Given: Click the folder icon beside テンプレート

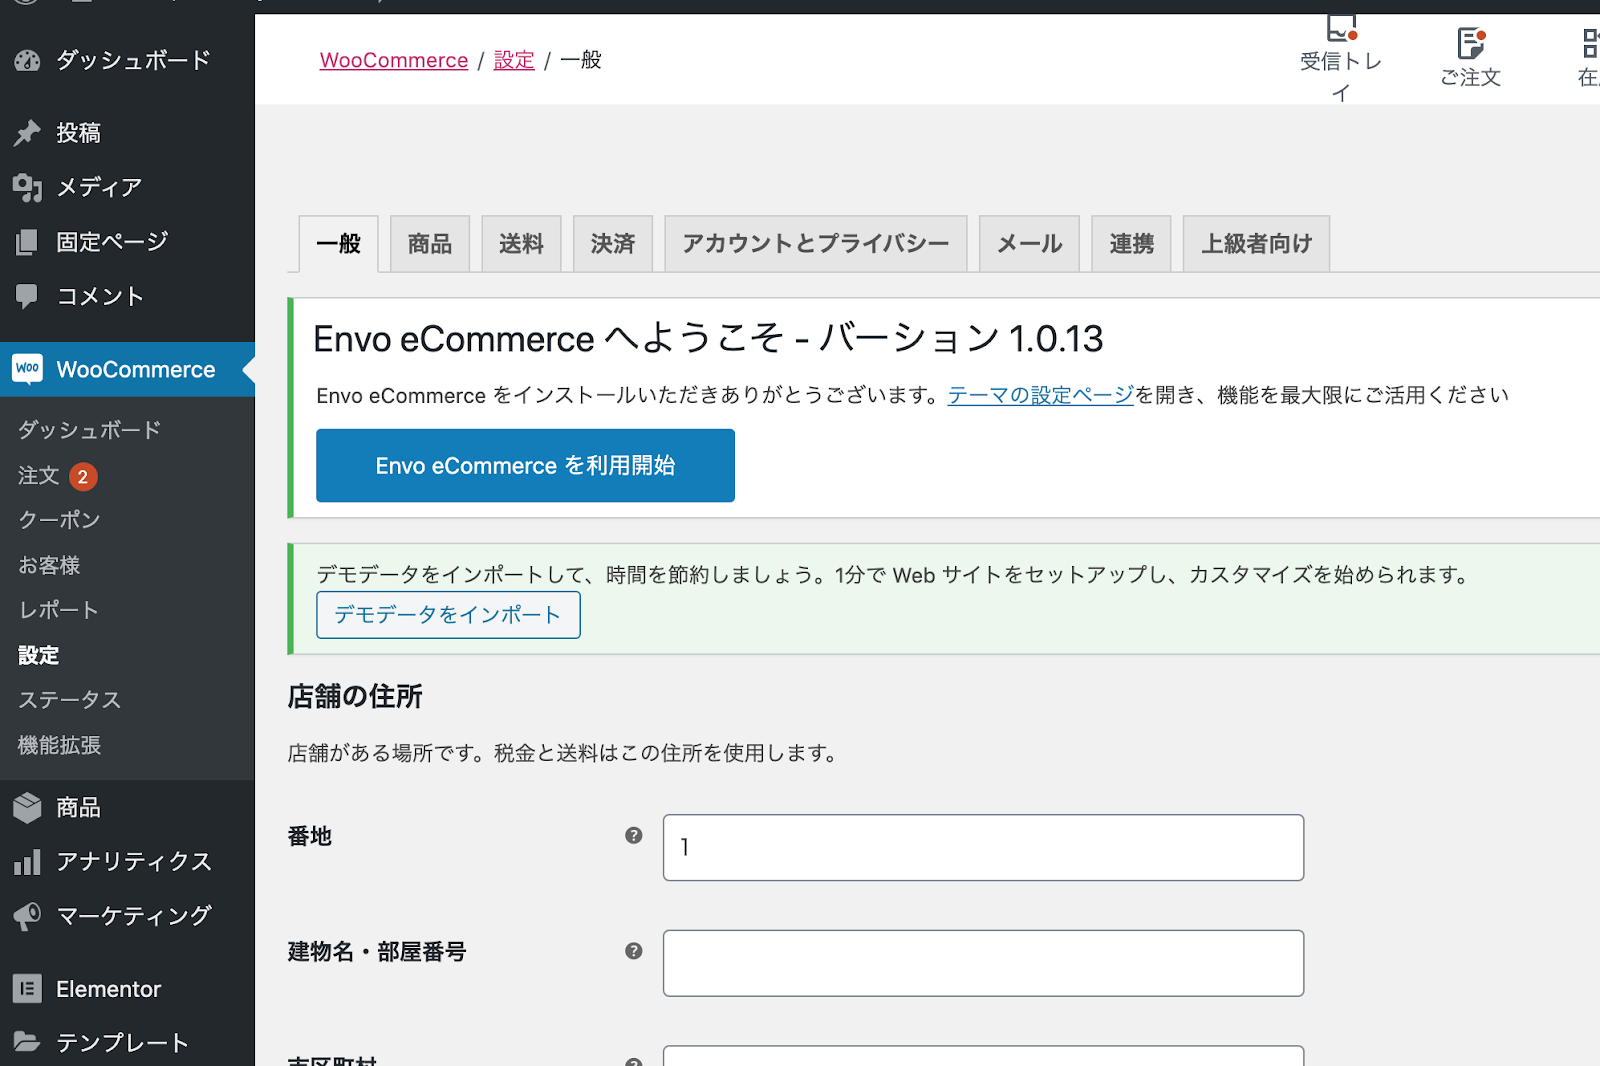Looking at the screenshot, I should tap(27, 1042).
